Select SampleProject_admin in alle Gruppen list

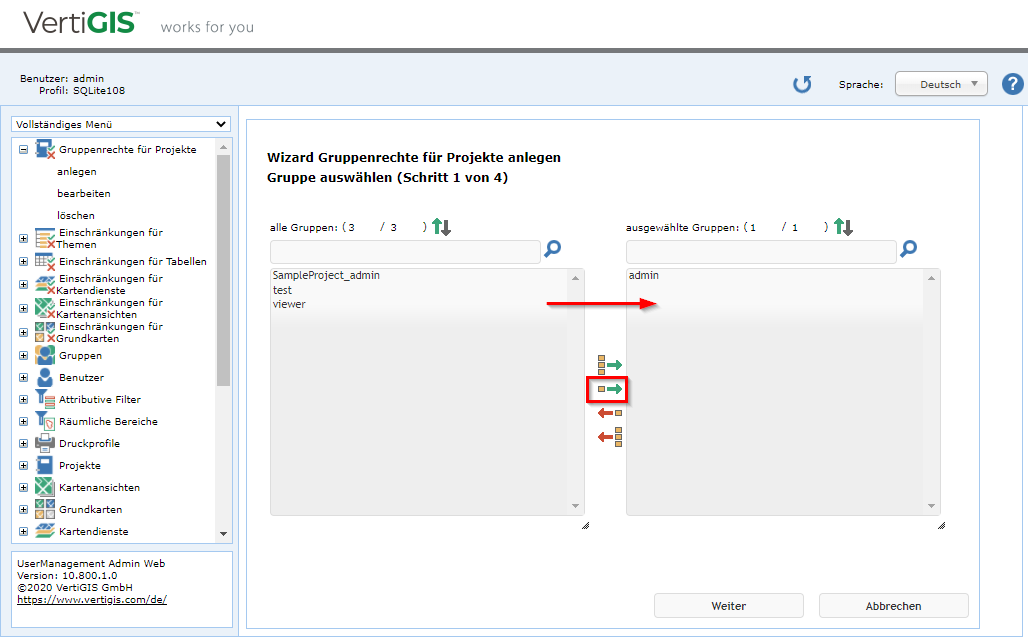[326, 275]
